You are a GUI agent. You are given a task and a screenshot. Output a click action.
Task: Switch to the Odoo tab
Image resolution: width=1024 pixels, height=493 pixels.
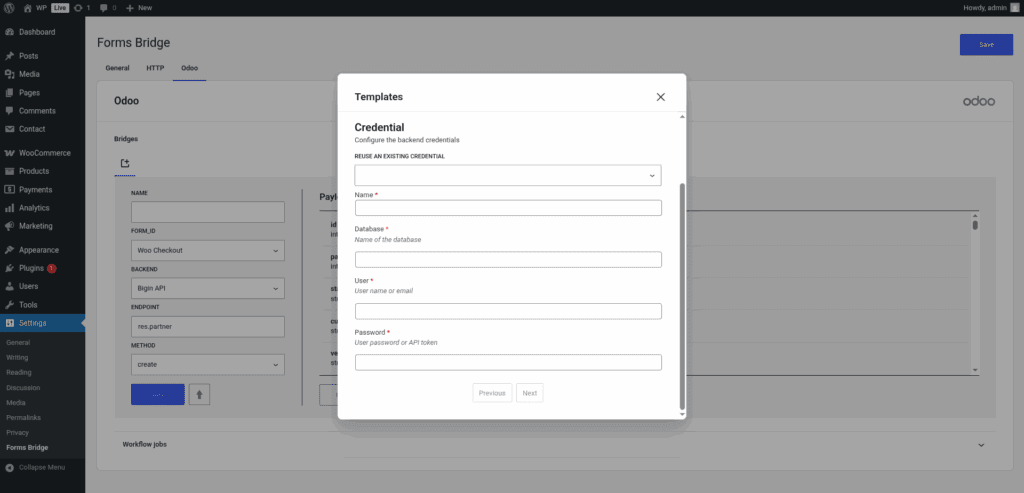click(x=189, y=68)
